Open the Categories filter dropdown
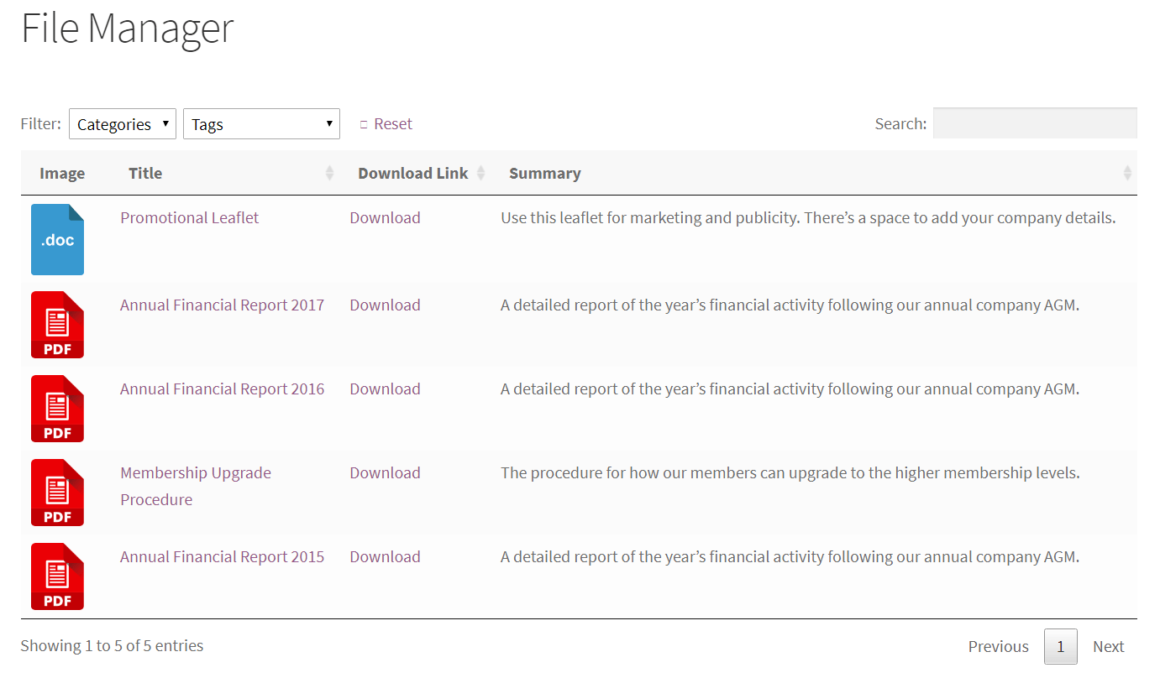 tap(121, 123)
